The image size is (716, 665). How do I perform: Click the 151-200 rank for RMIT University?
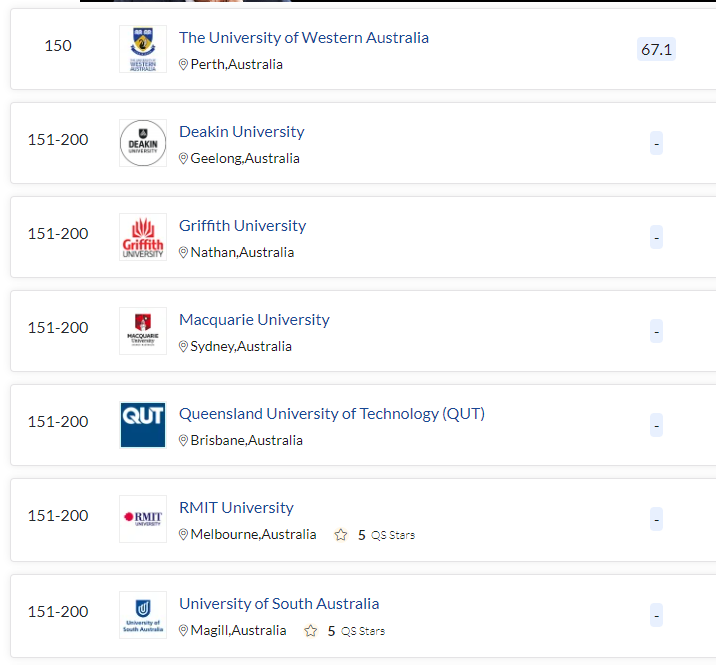coord(58,516)
